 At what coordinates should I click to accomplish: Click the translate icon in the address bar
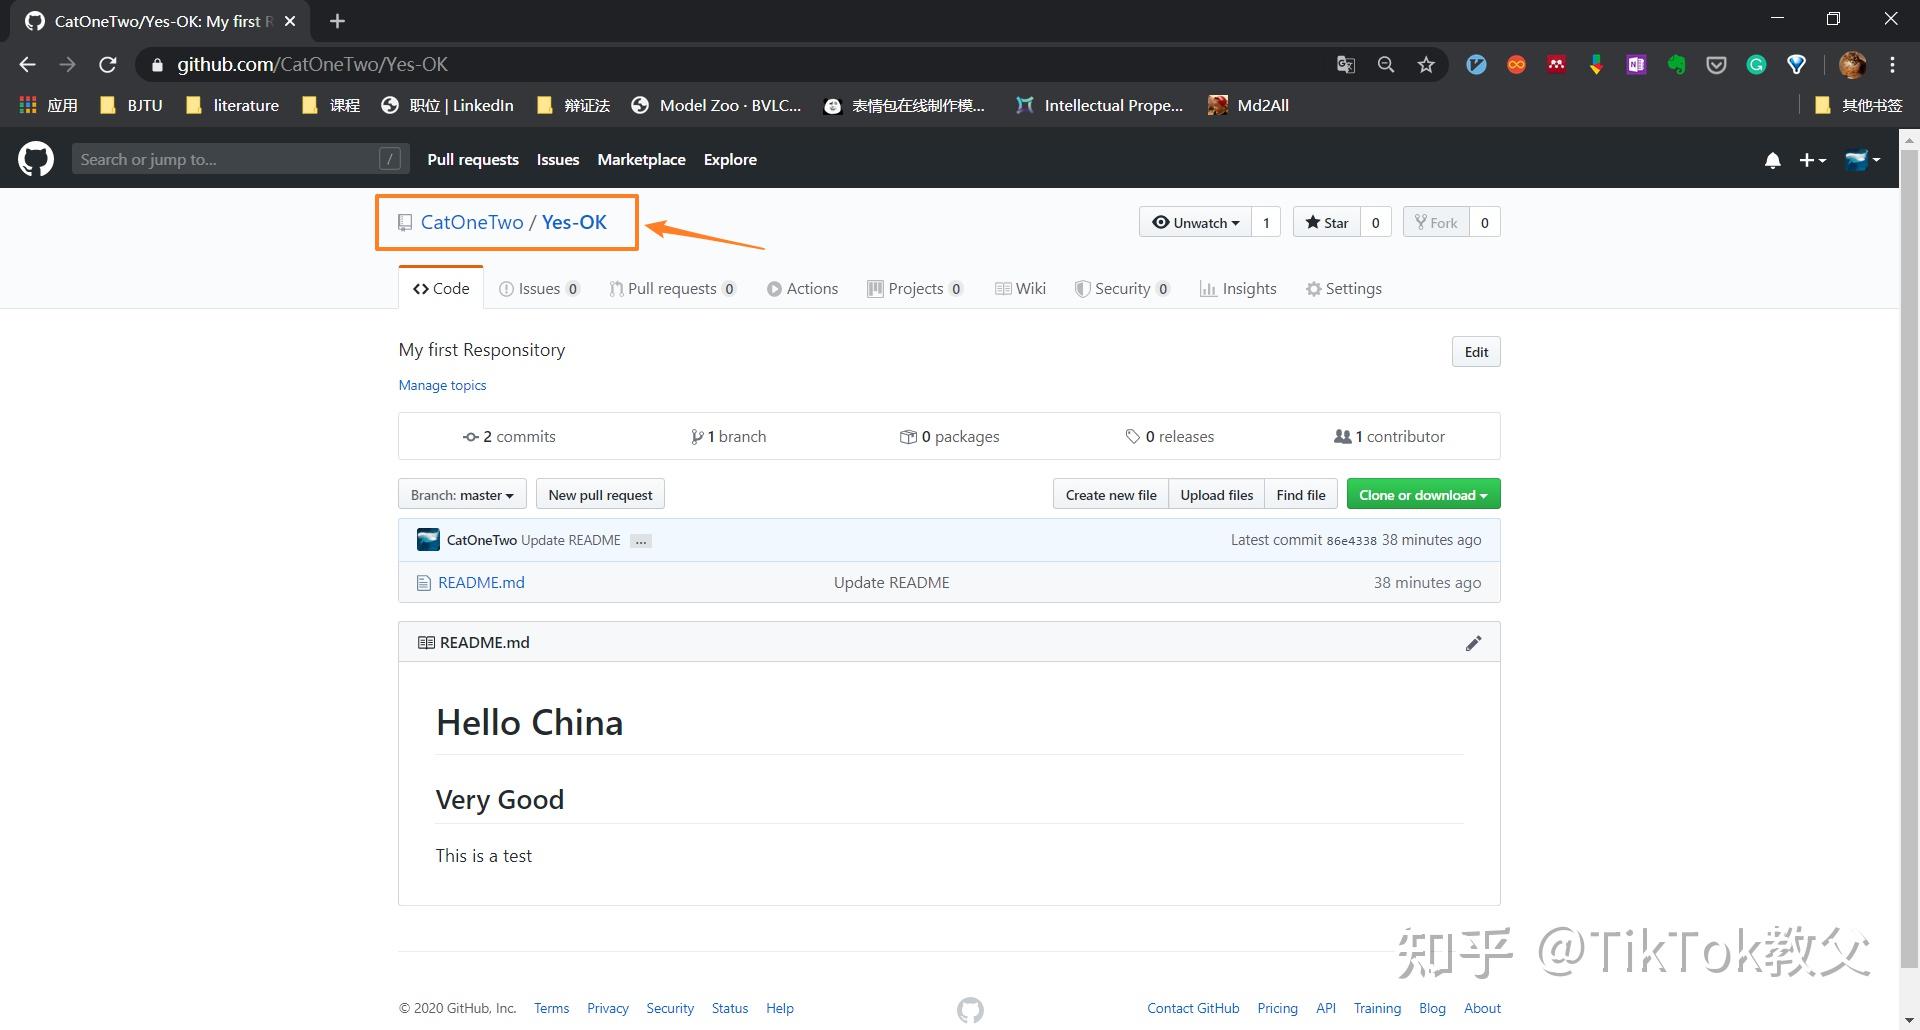pyautogui.click(x=1345, y=63)
